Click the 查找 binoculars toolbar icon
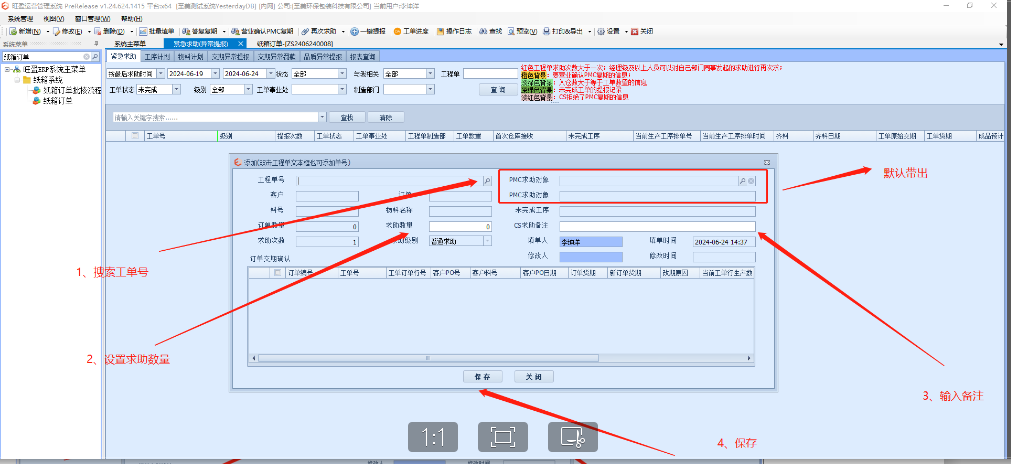The image size is (1011, 464). tap(484, 31)
